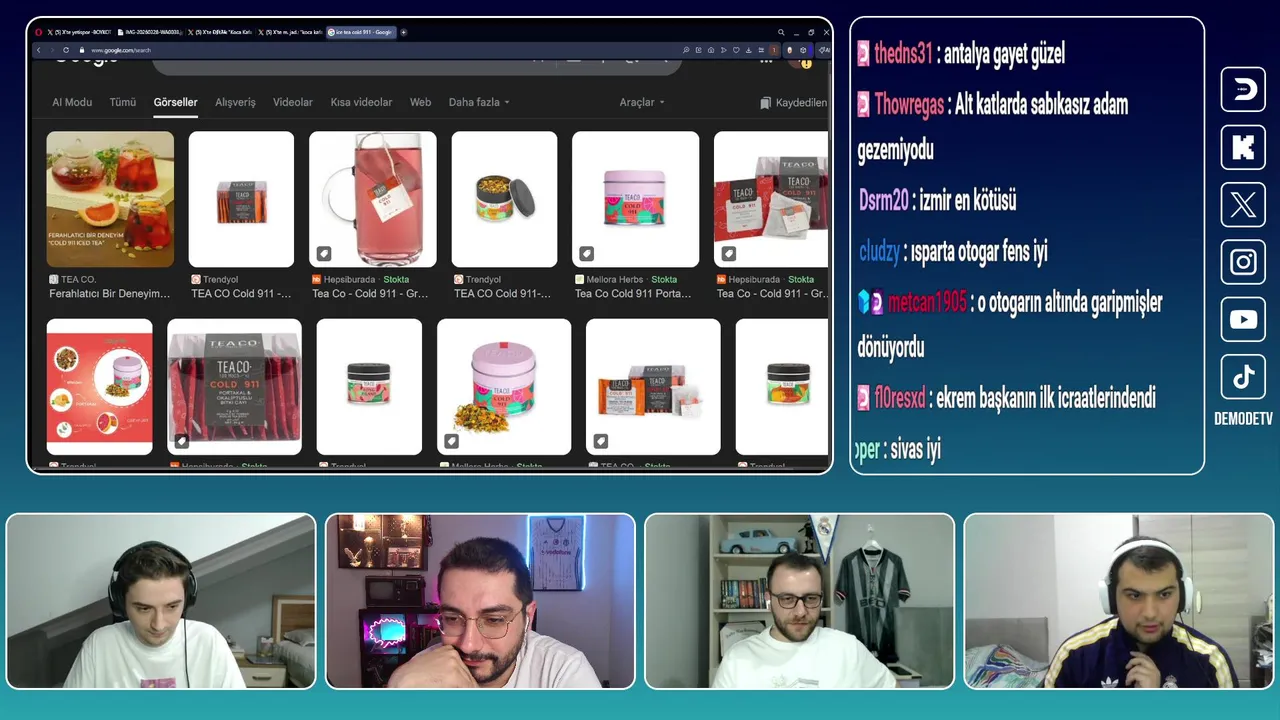Go back with browser back arrow
The height and width of the screenshot is (720, 1280).
(38, 50)
